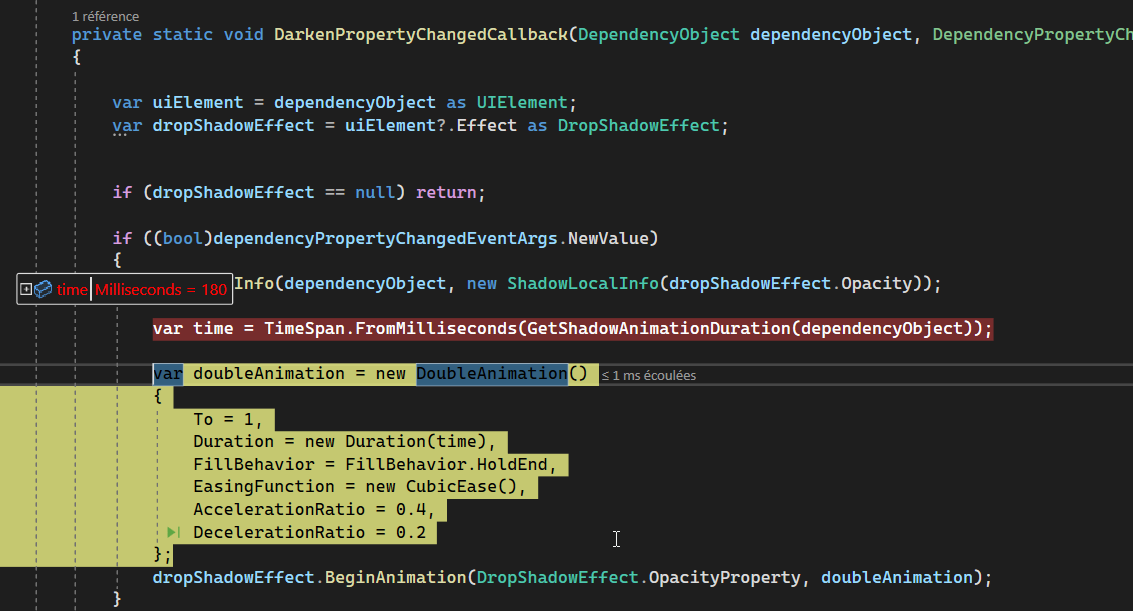This screenshot has height=611, width=1133.
Task: Click 'bool' cast keyword
Action: [x=182, y=238]
